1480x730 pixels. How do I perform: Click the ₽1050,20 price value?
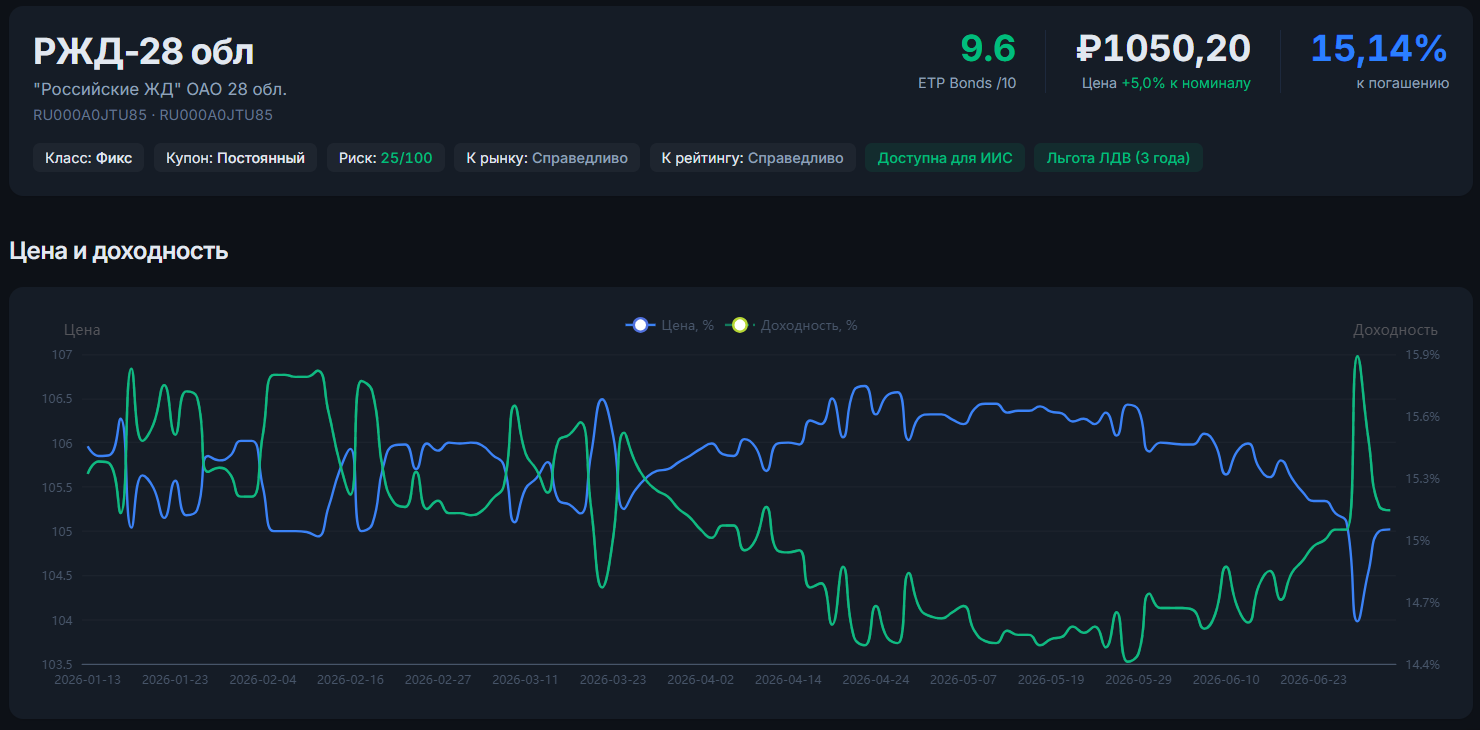point(1163,48)
